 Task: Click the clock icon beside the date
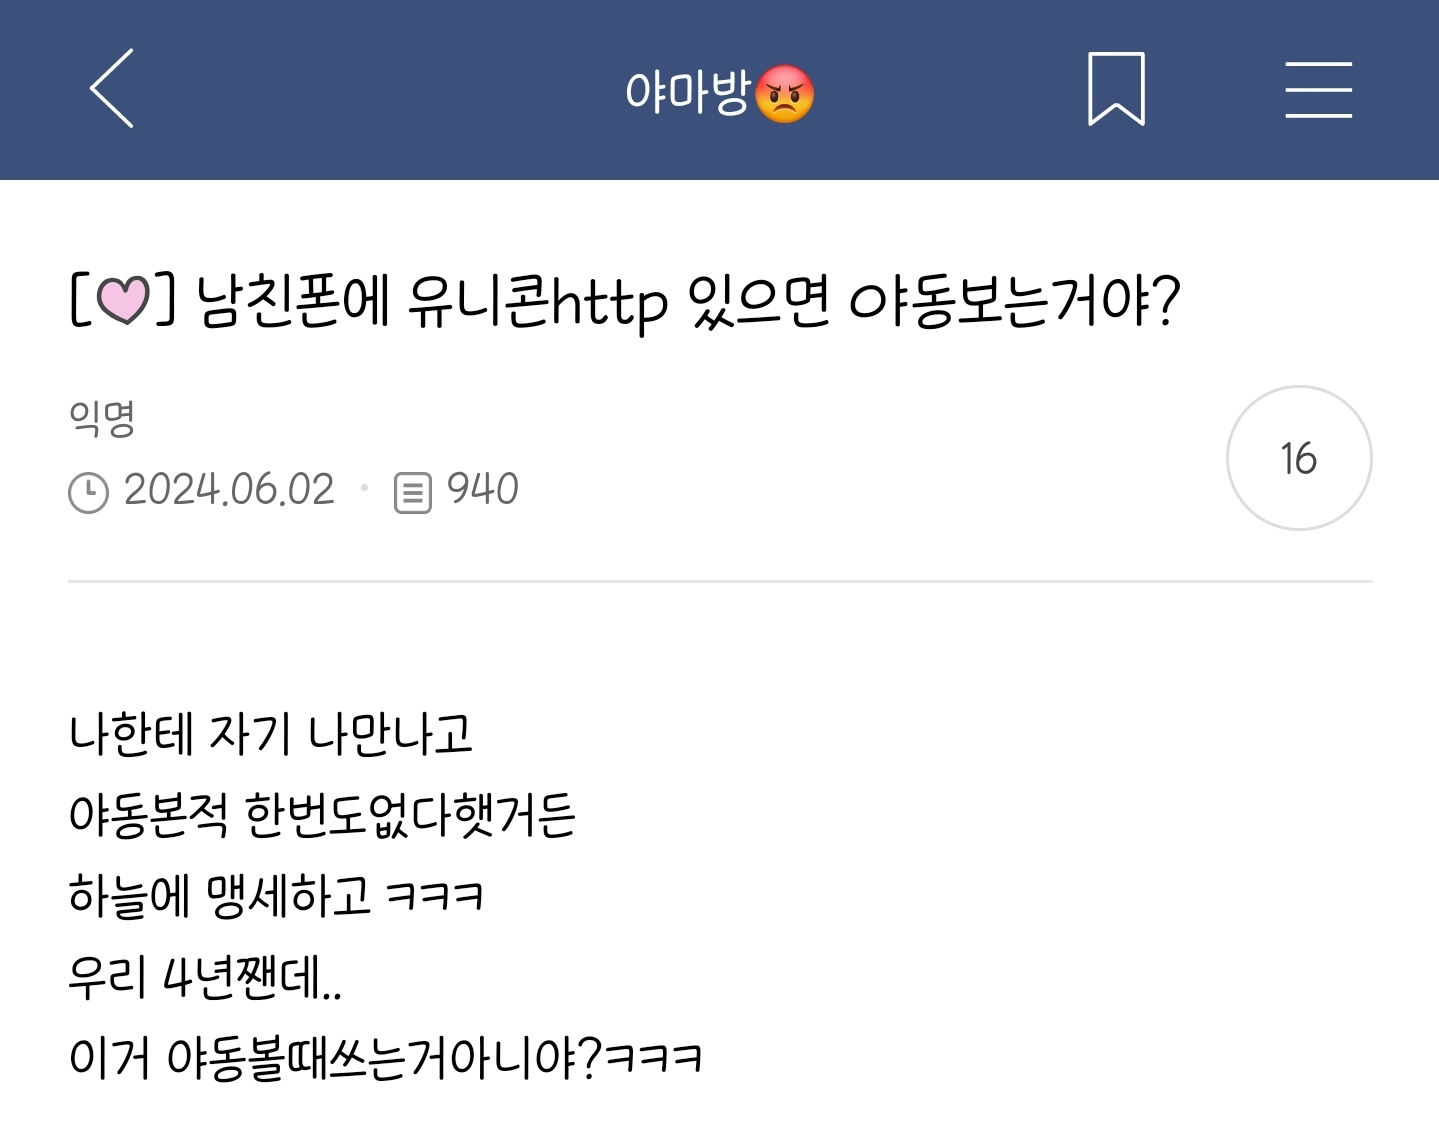point(88,492)
